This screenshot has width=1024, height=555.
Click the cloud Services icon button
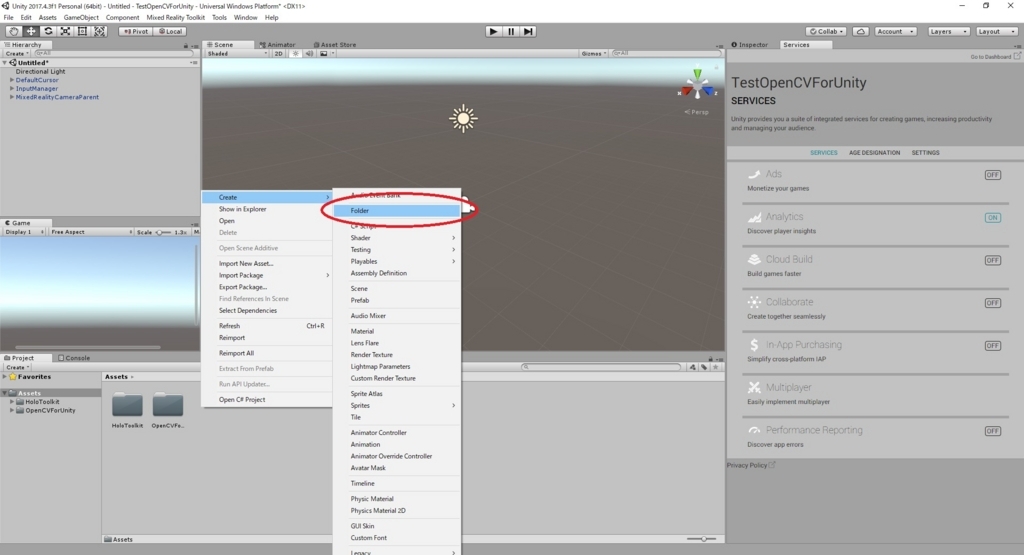(861, 31)
